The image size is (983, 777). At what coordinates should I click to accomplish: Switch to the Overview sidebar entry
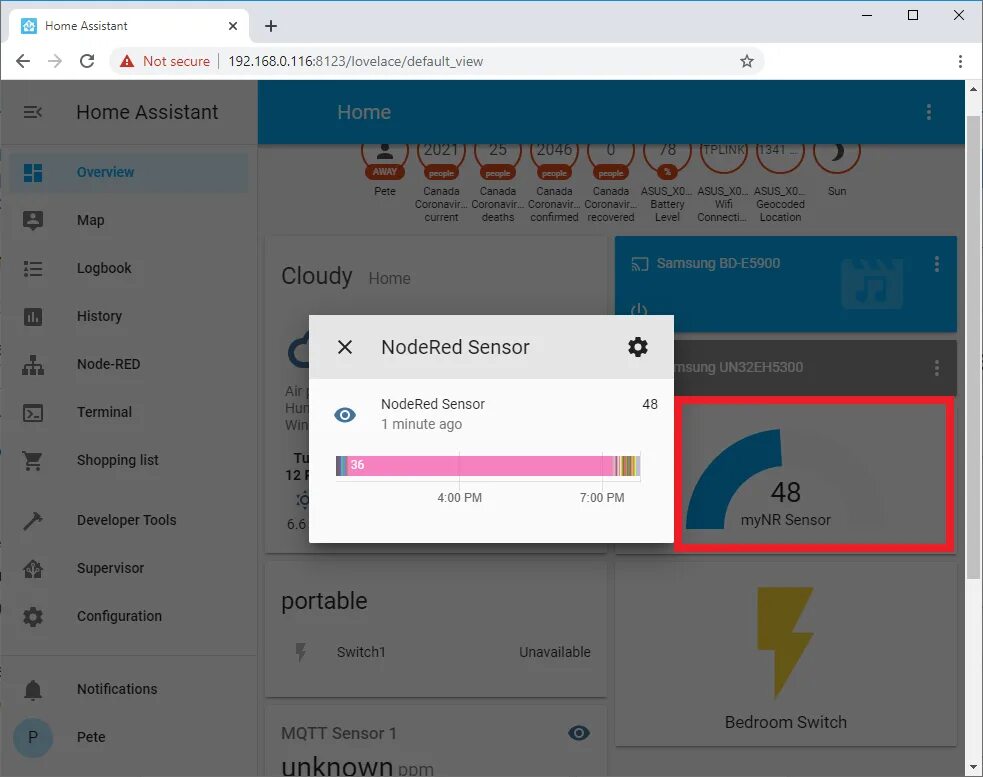coord(33,172)
